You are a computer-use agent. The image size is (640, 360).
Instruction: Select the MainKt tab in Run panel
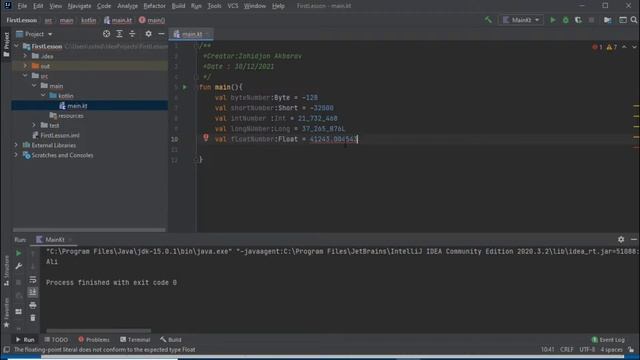click(54, 240)
